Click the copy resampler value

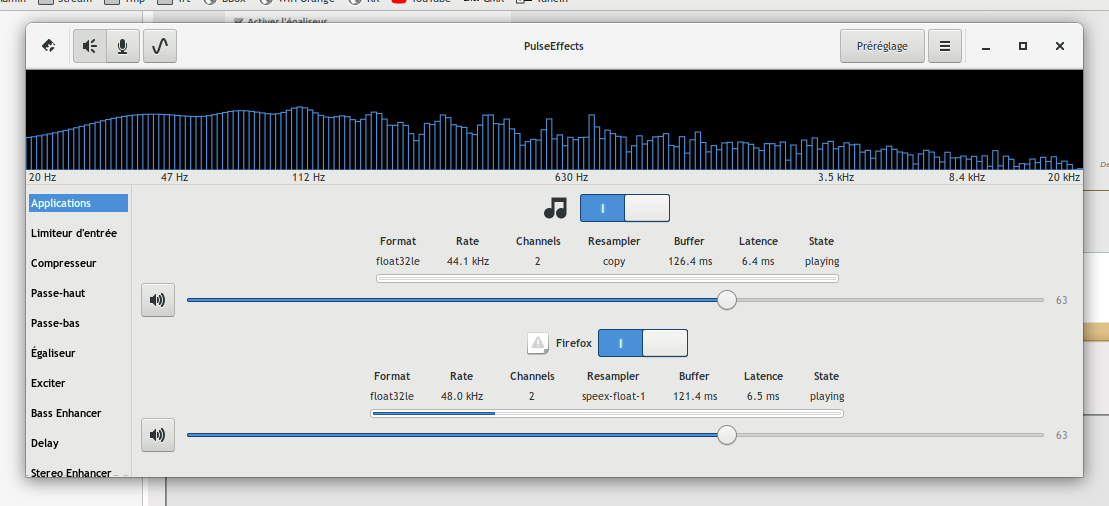614,262
